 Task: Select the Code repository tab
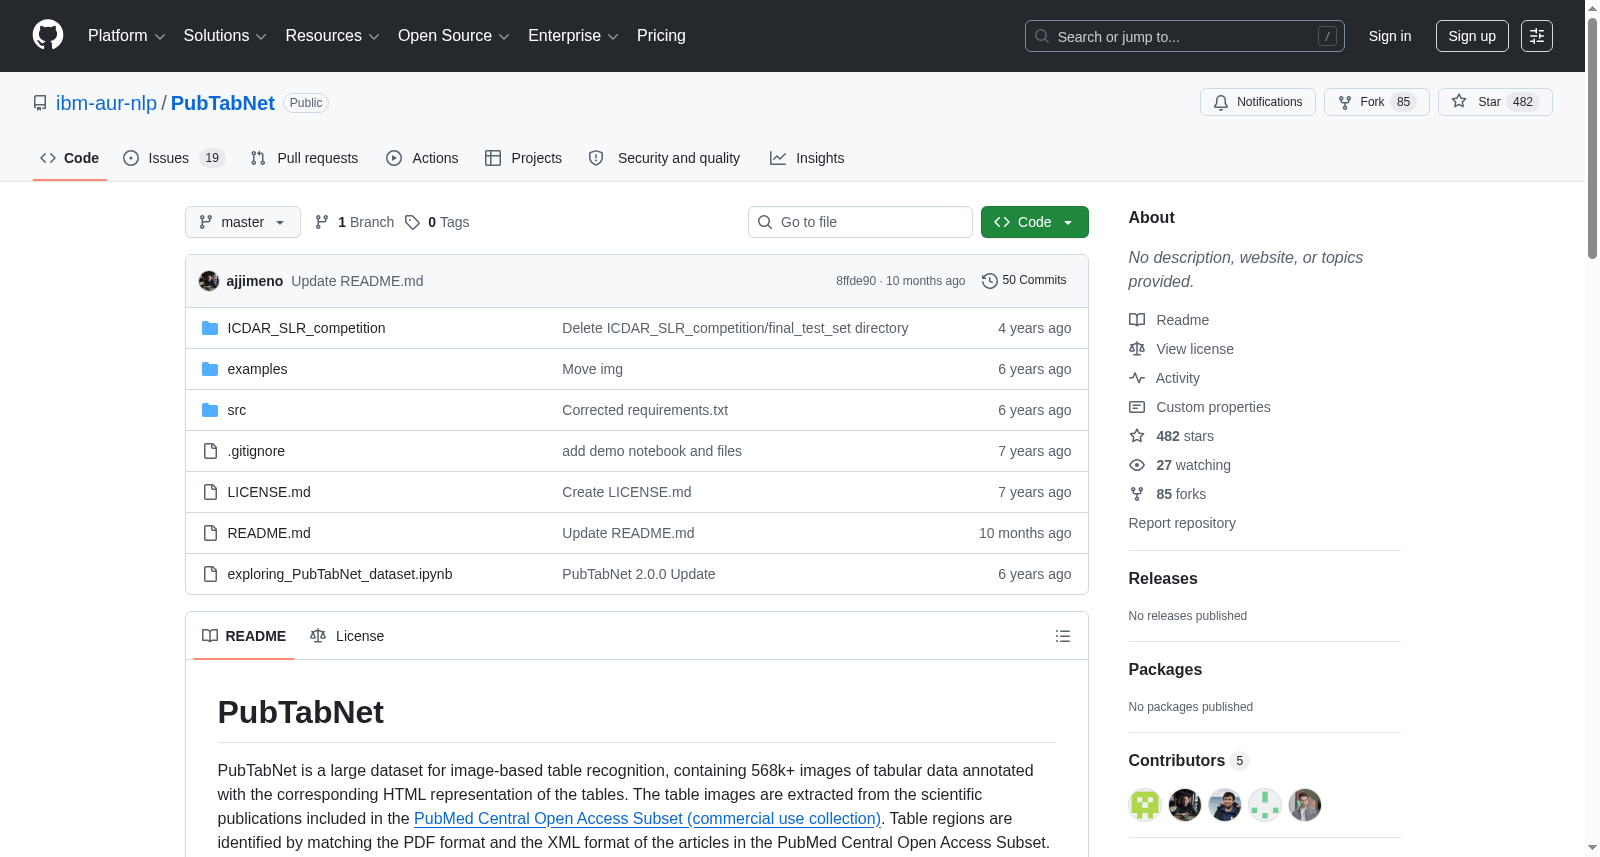pos(69,158)
